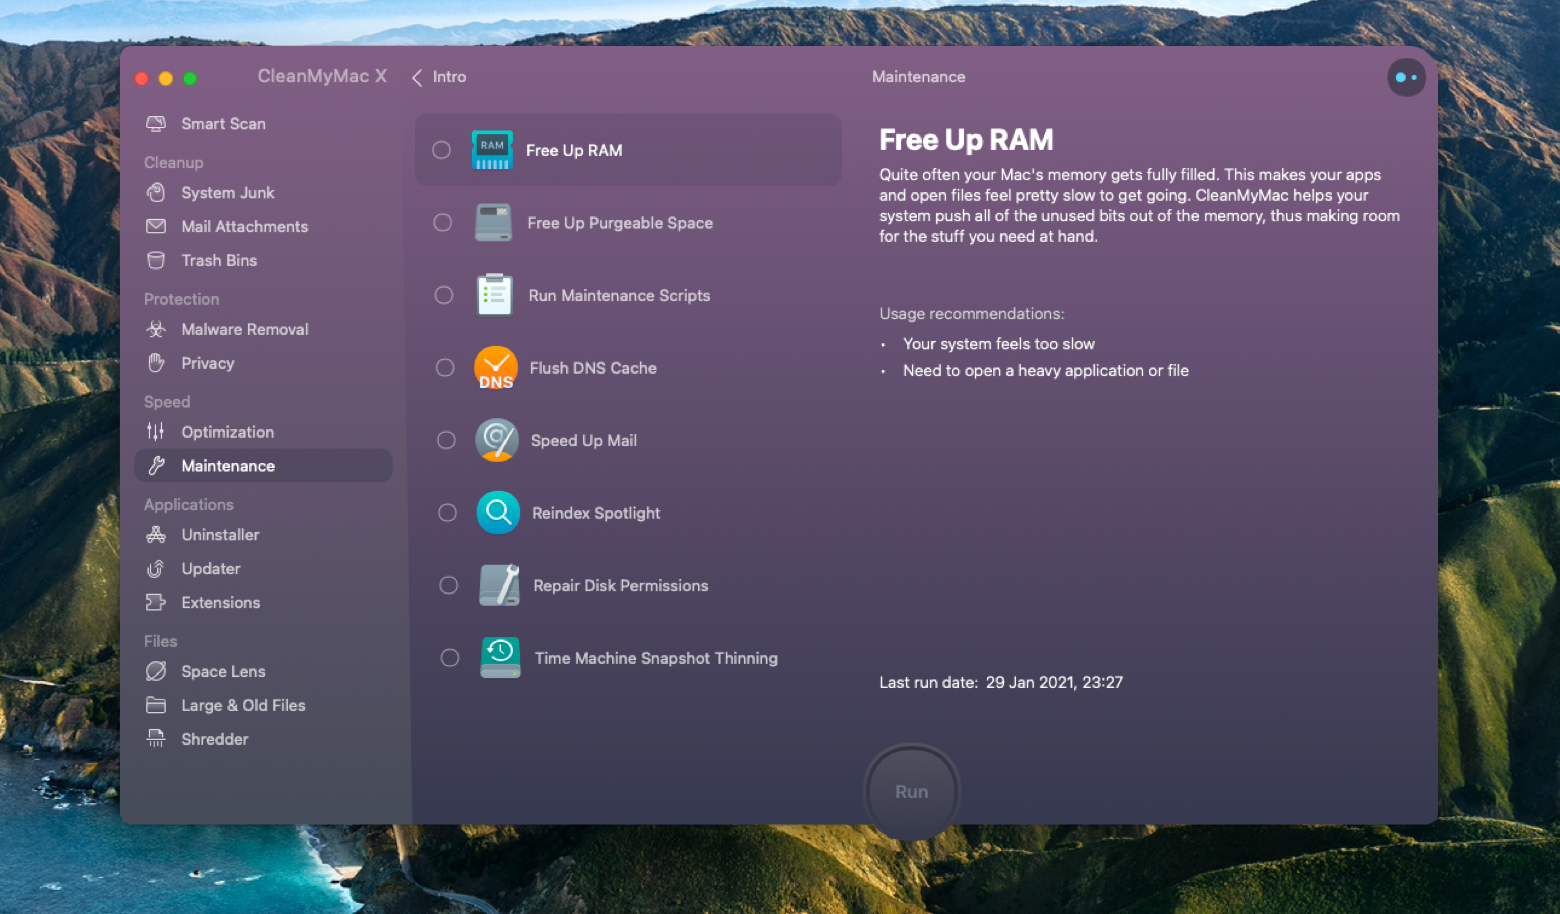Screen dimensions: 1560x914
Task: Click the Repair Disk Permissions label
Action: [621, 585]
